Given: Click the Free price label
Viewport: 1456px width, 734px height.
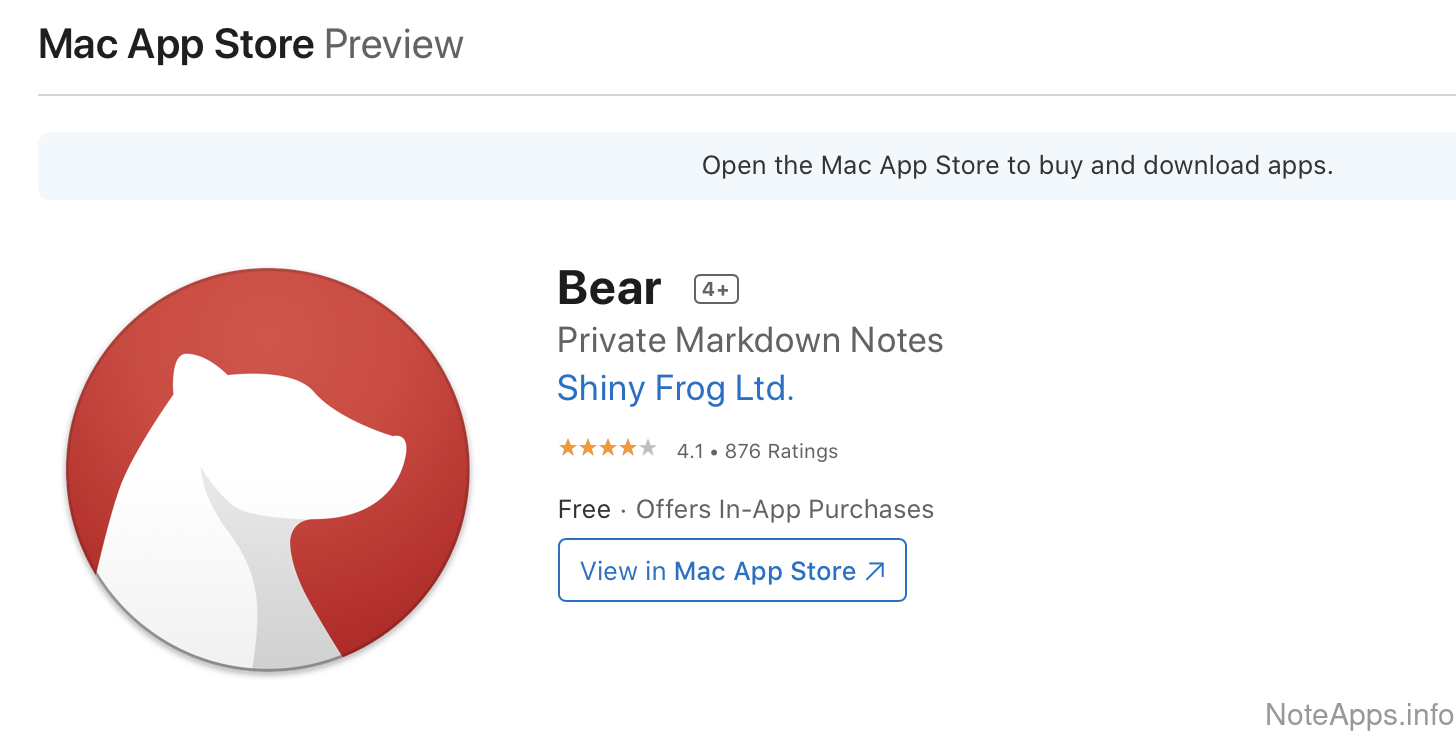Looking at the screenshot, I should click(x=584, y=509).
